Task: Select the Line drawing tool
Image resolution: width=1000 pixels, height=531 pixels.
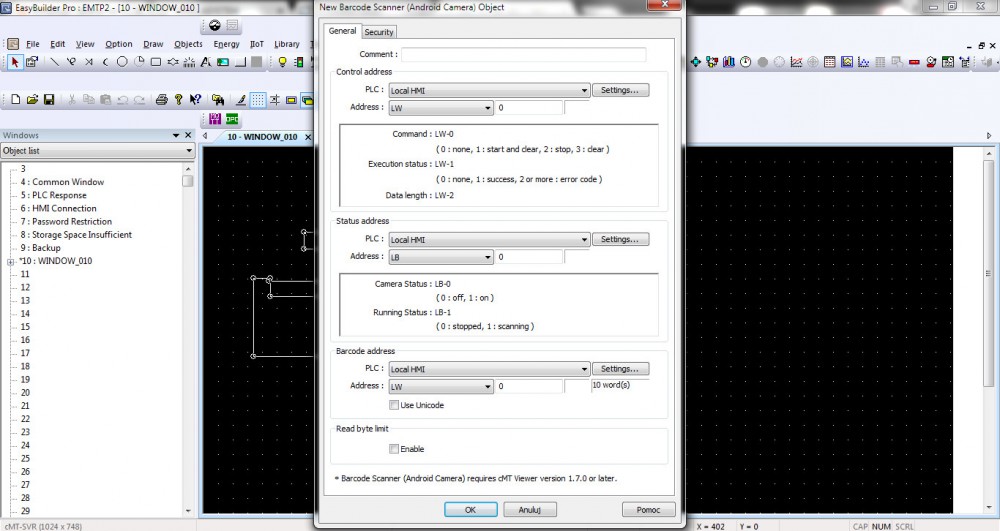Action: 54,62
